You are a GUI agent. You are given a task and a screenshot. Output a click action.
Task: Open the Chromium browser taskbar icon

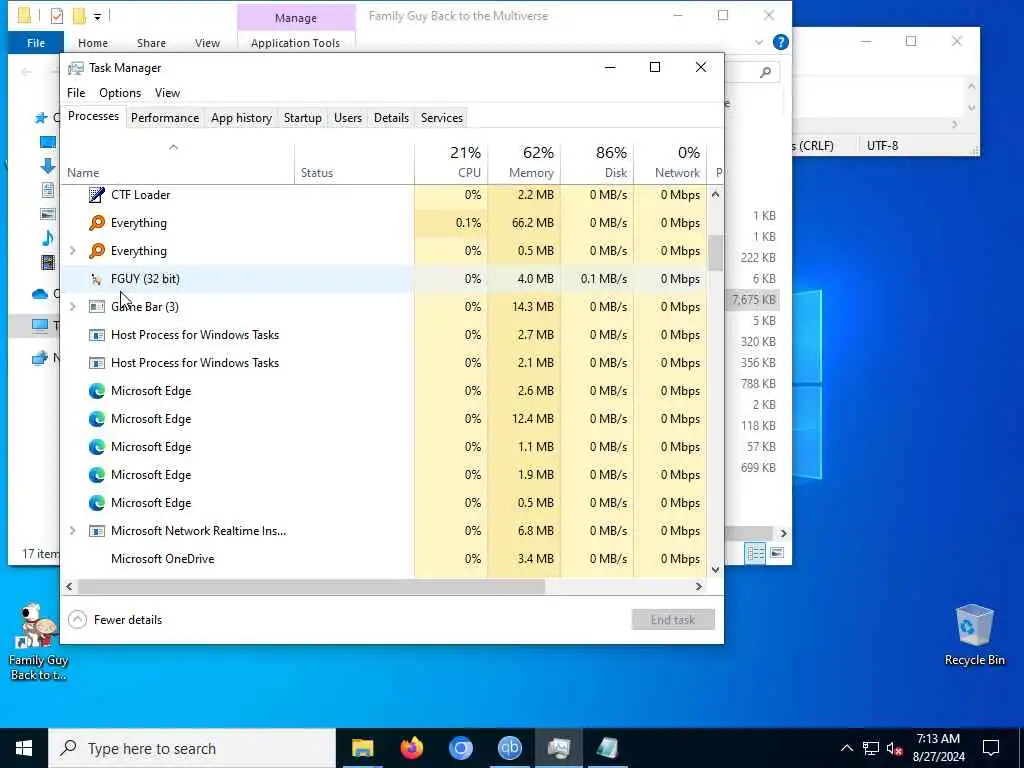tap(460, 748)
